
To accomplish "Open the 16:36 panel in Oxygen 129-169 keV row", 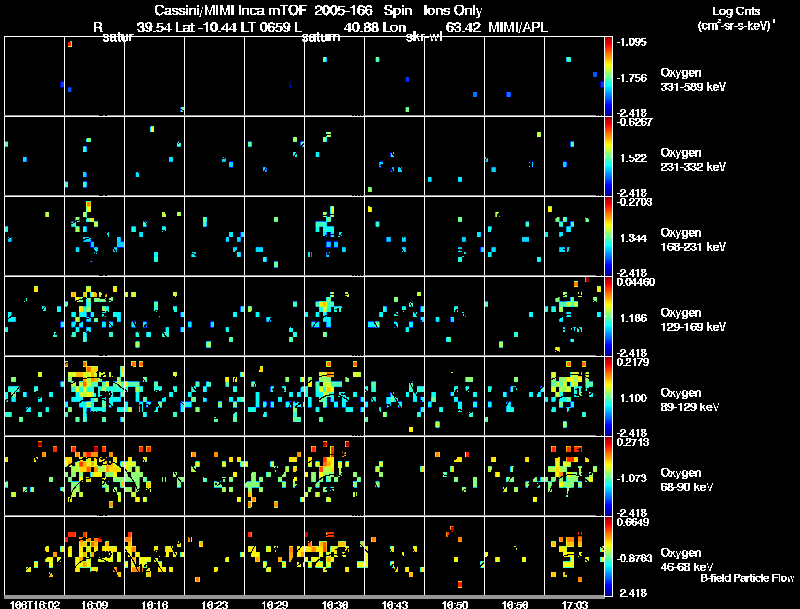I will click(335, 316).
